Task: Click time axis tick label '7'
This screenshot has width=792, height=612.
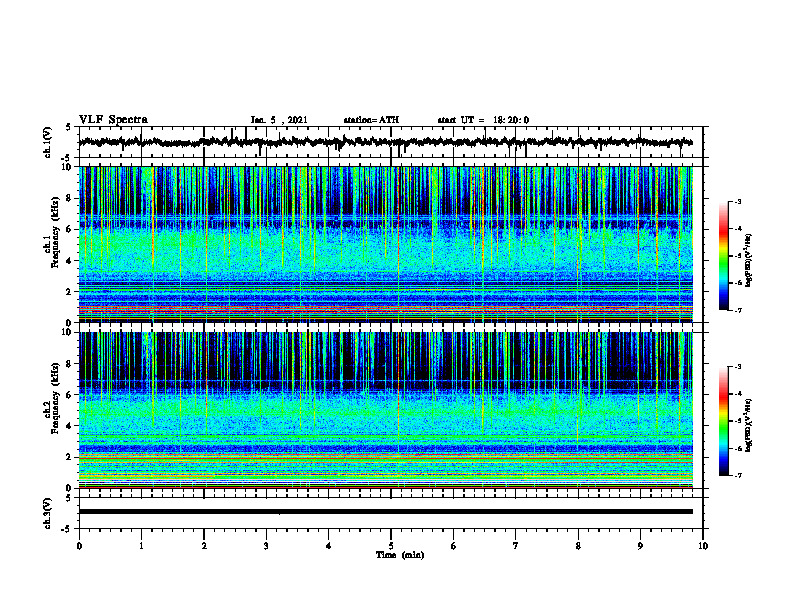Action: pos(516,546)
